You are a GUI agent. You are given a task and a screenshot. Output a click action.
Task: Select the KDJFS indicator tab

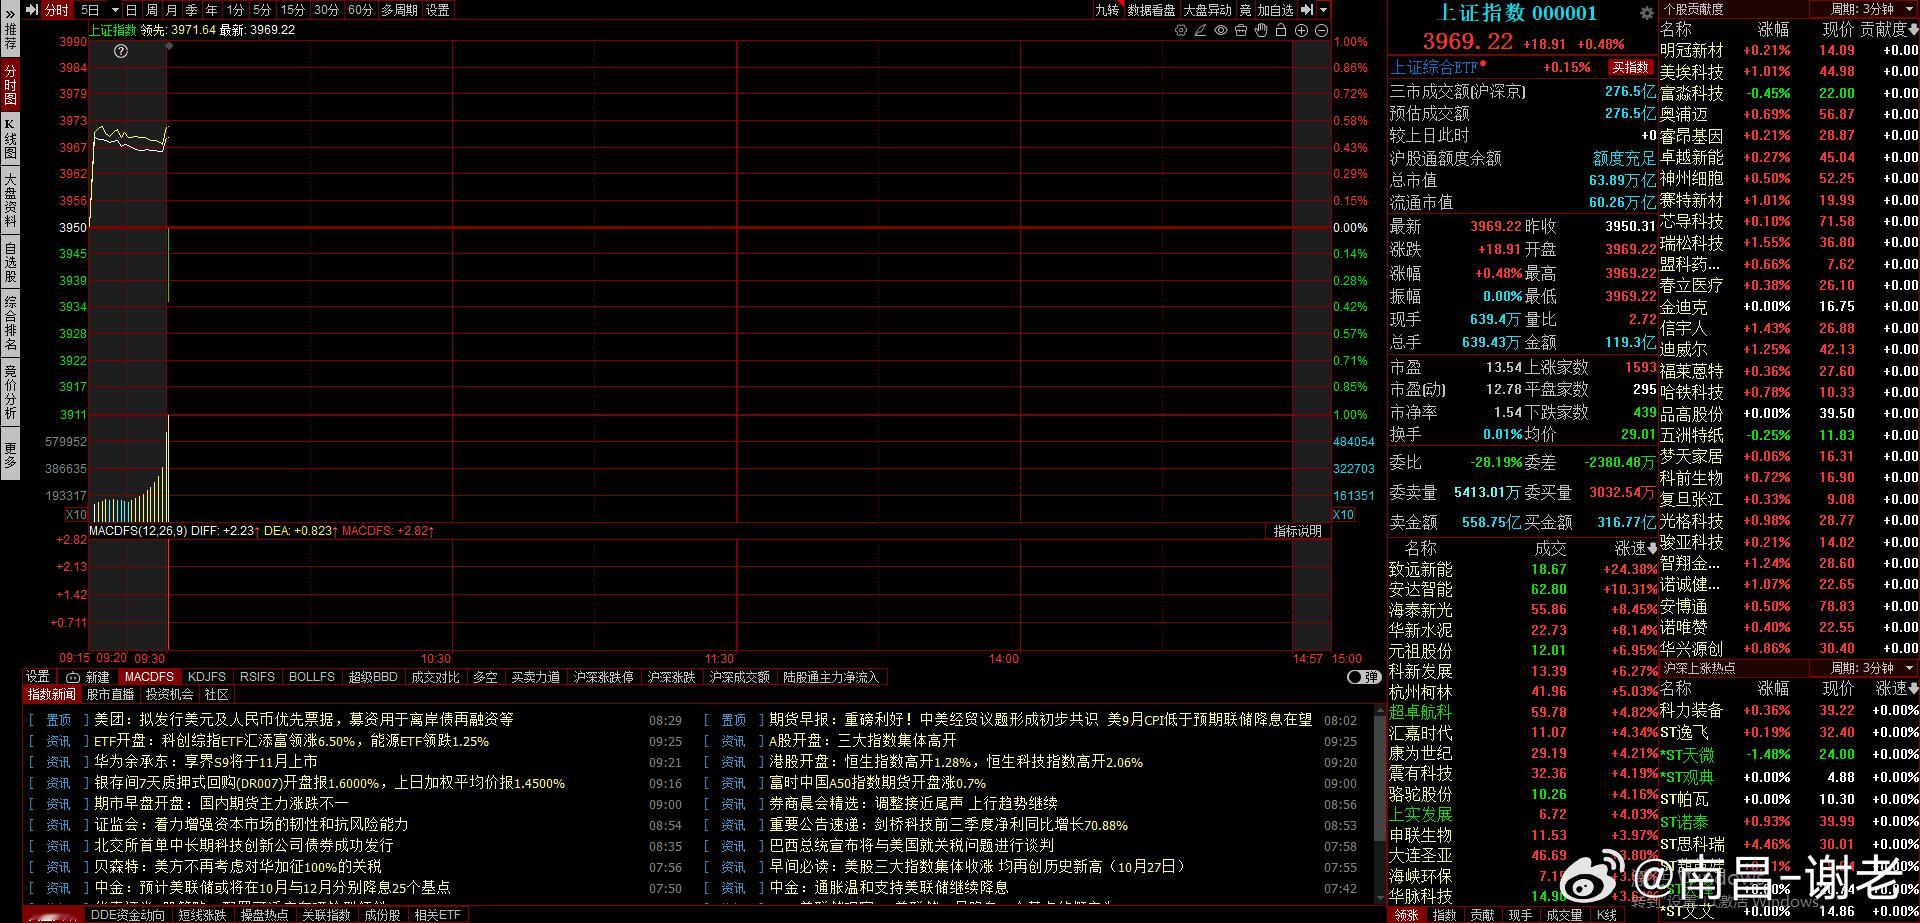[207, 677]
